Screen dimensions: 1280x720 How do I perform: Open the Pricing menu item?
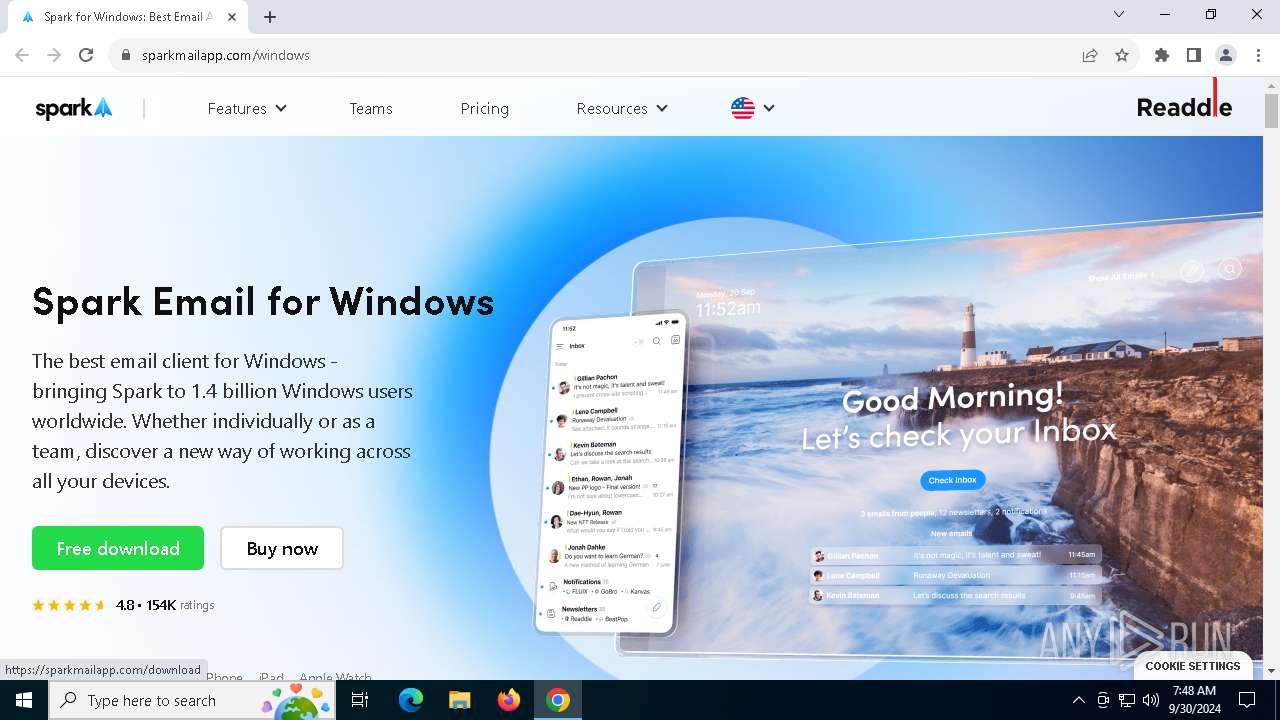click(485, 108)
